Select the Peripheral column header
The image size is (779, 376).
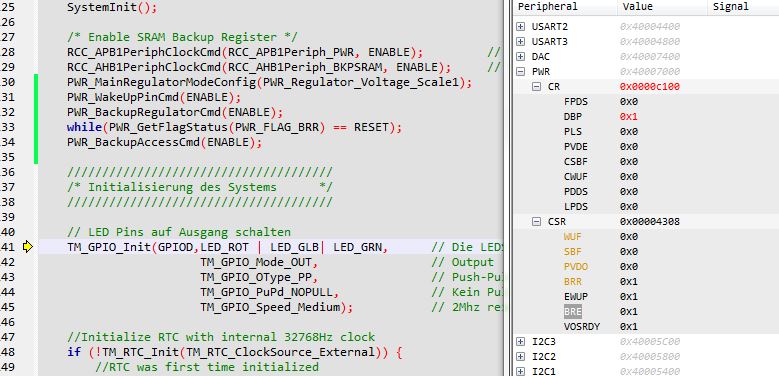(565, 7)
